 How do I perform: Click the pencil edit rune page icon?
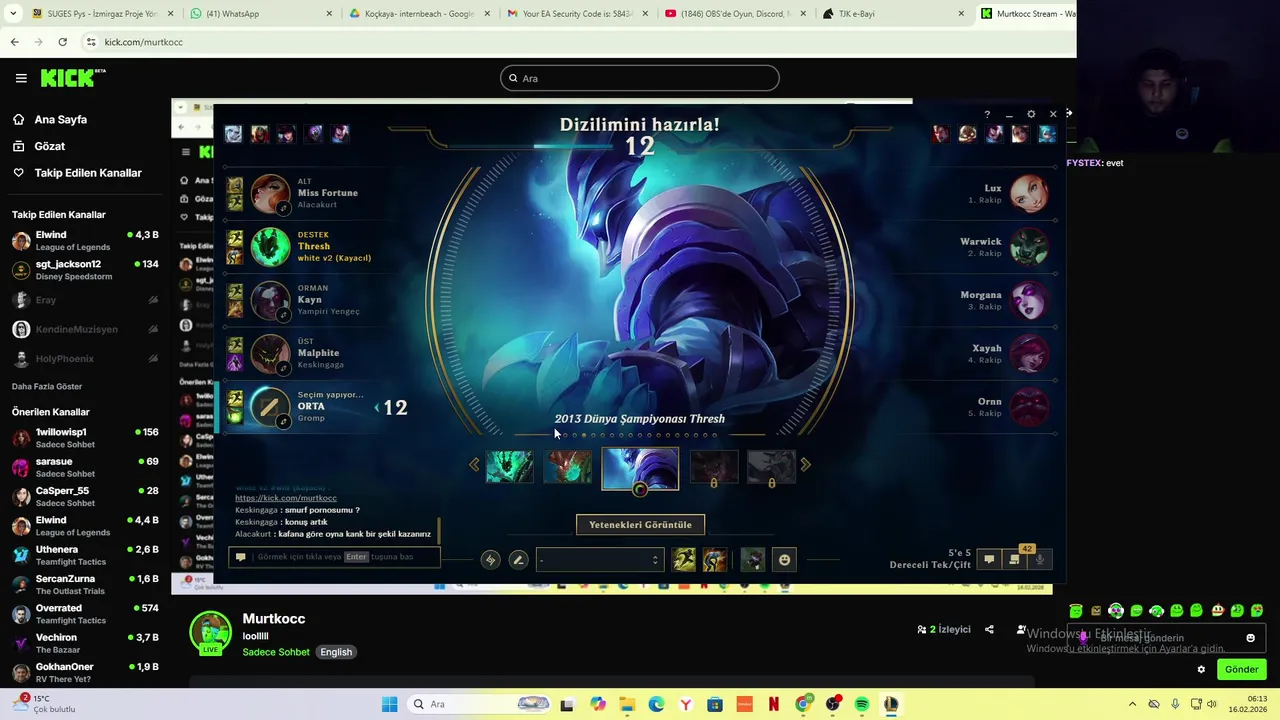tap(518, 560)
